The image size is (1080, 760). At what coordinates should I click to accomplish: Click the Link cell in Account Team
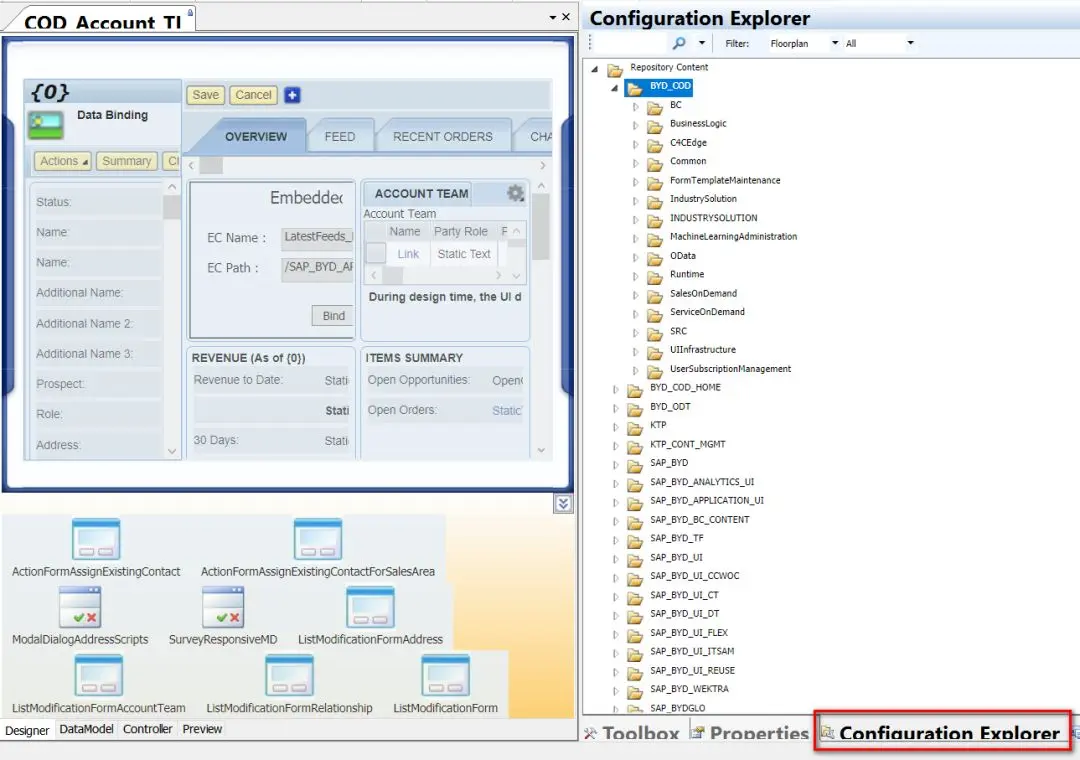tap(408, 254)
